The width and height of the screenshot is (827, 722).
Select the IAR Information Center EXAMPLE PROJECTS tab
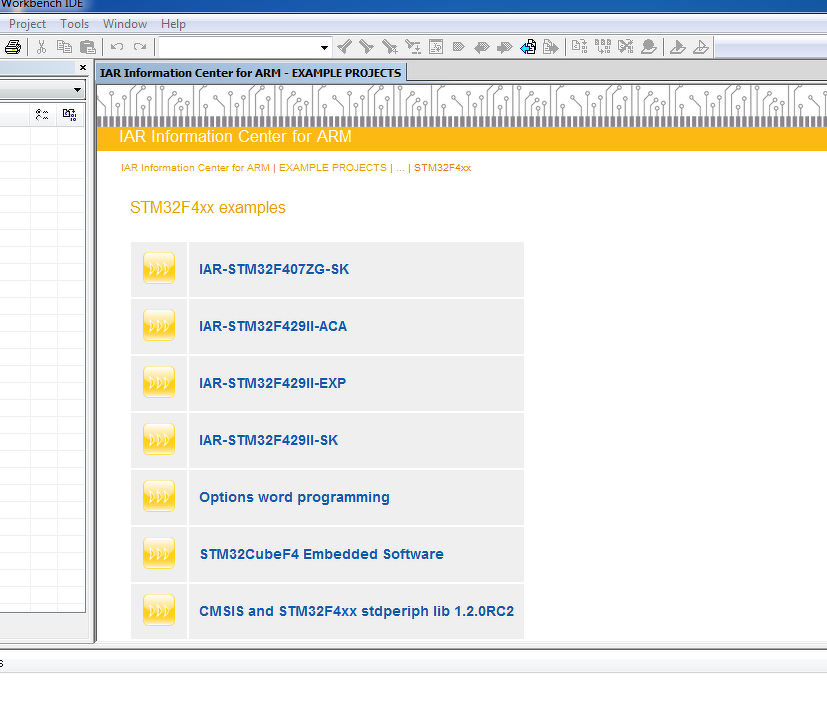click(251, 73)
